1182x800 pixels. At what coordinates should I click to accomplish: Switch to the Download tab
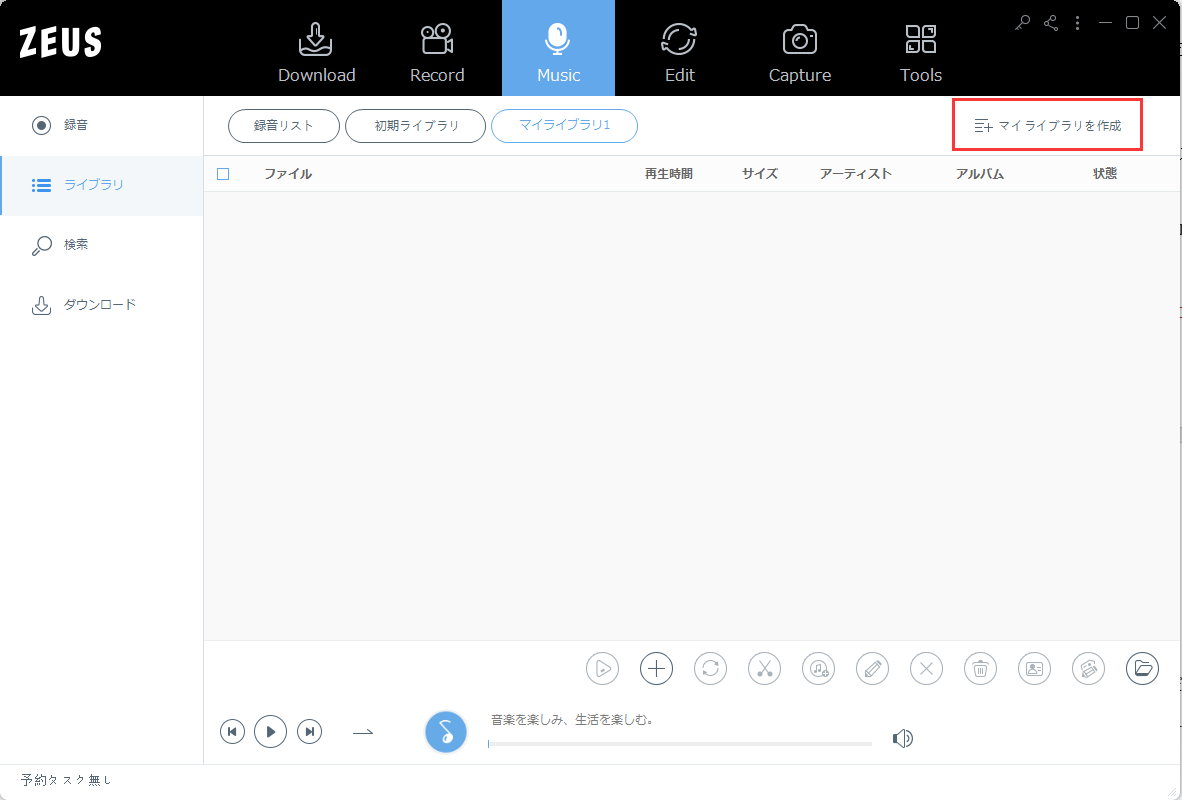pyautogui.click(x=316, y=48)
